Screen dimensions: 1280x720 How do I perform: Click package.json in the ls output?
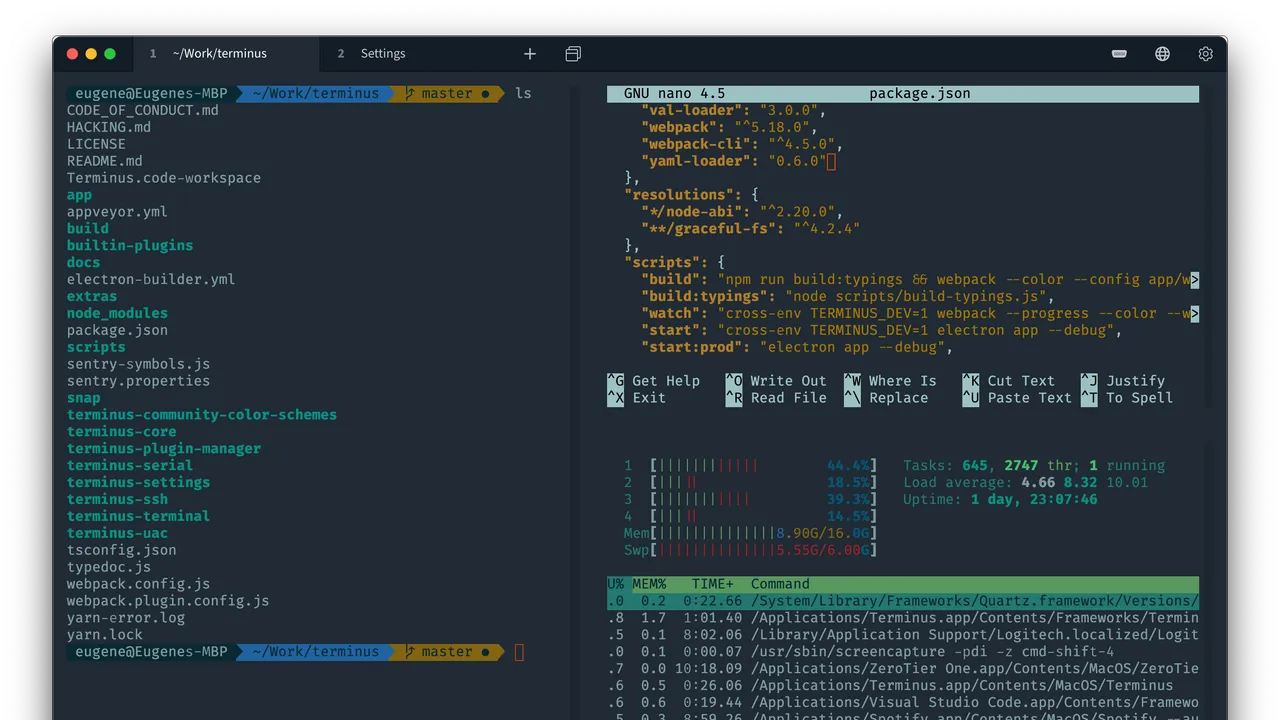(117, 330)
